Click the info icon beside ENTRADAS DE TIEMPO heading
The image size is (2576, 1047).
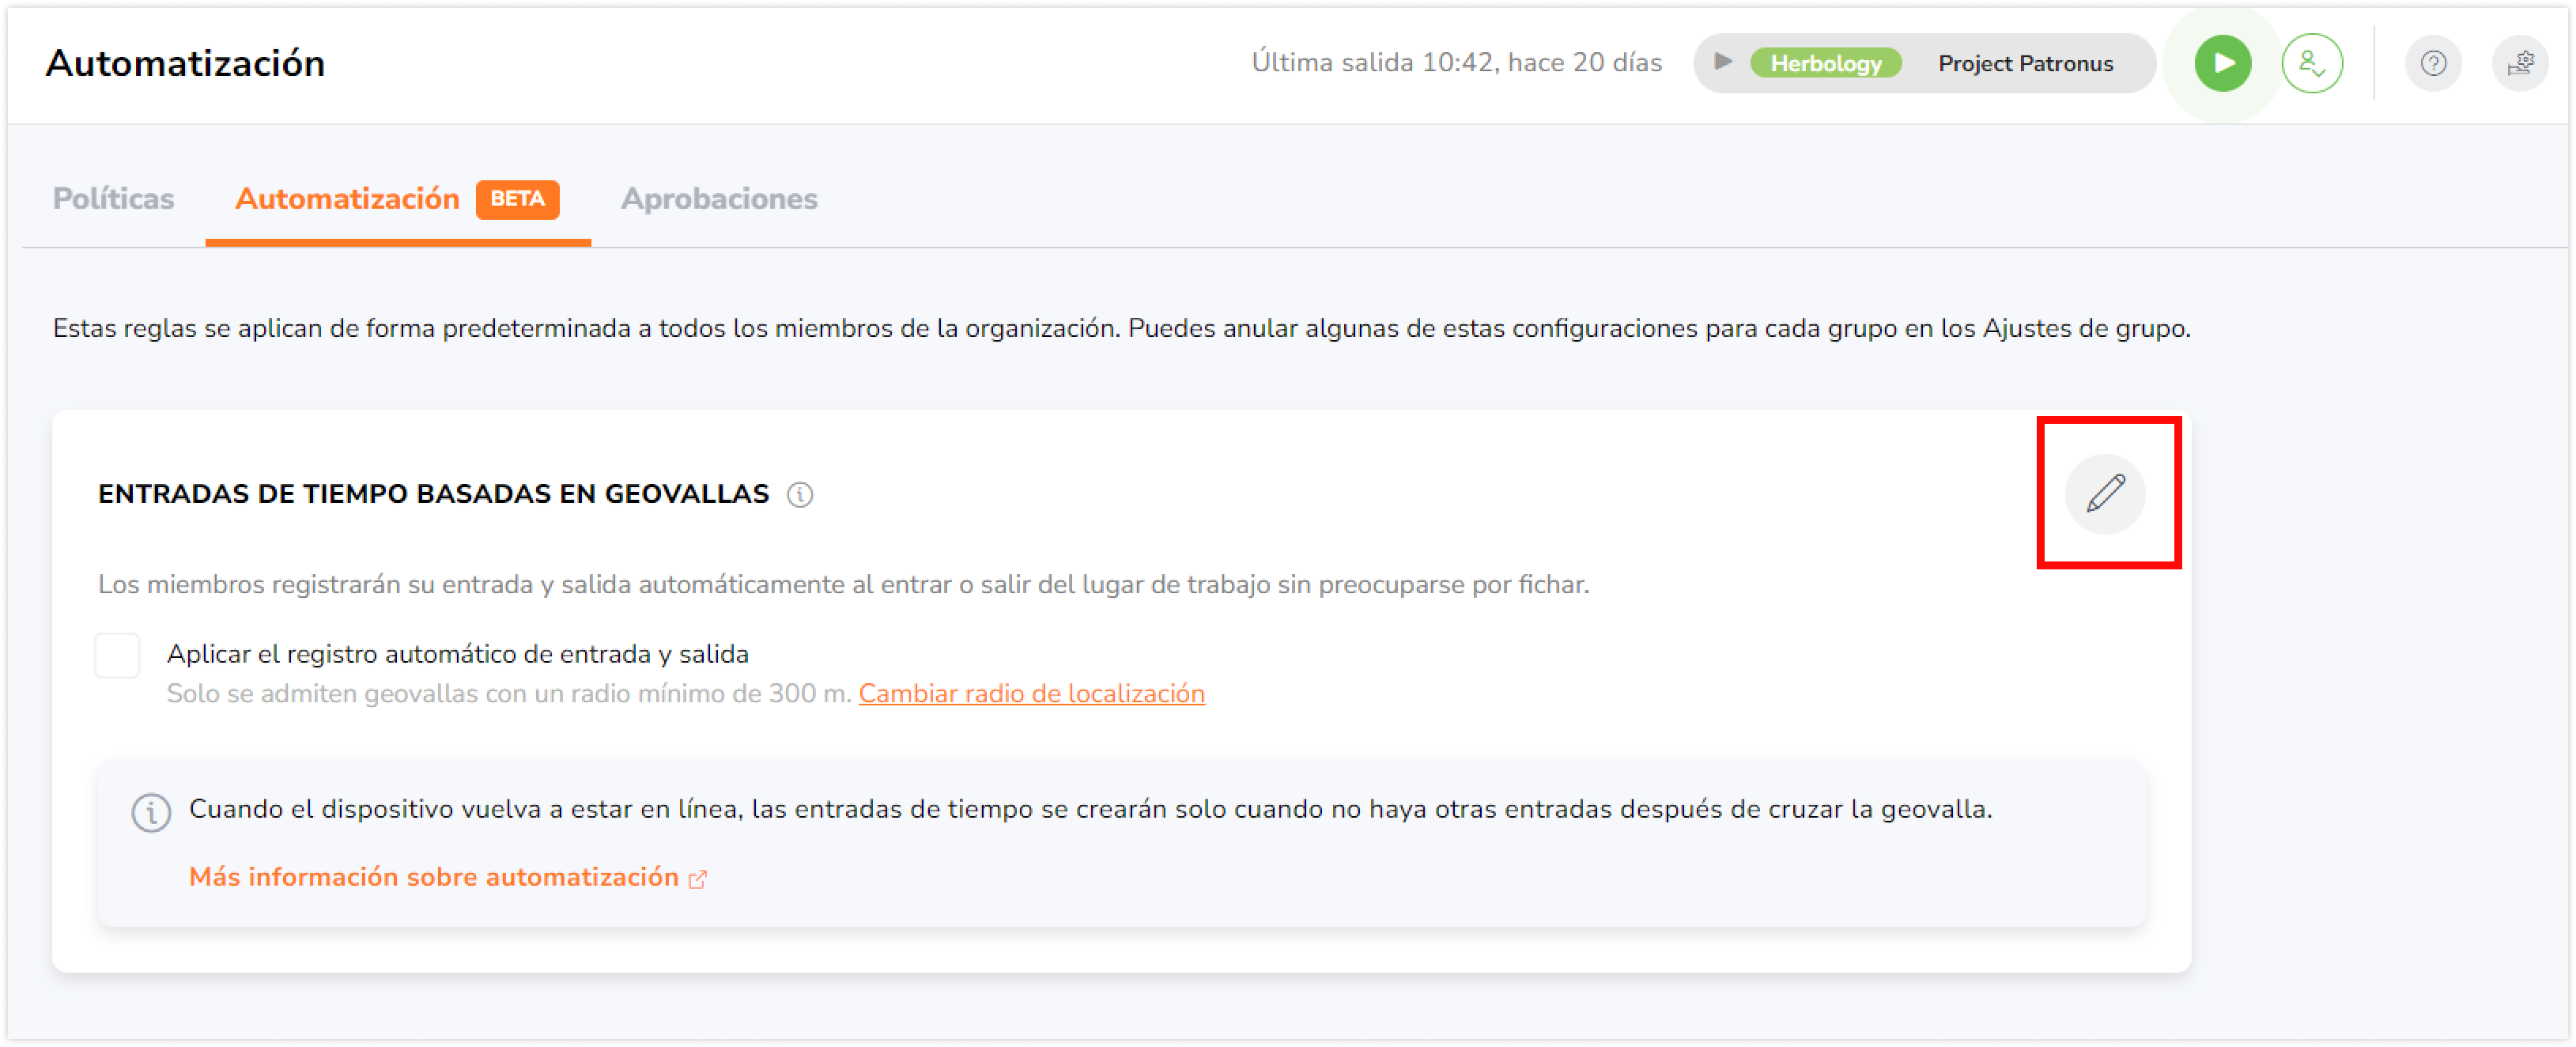click(799, 494)
